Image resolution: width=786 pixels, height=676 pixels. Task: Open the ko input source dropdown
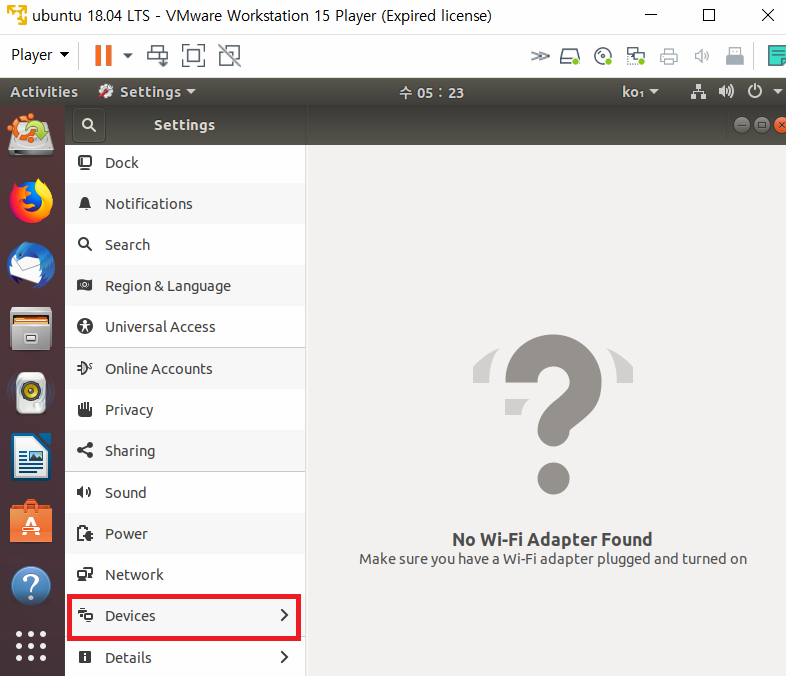pyautogui.click(x=640, y=92)
